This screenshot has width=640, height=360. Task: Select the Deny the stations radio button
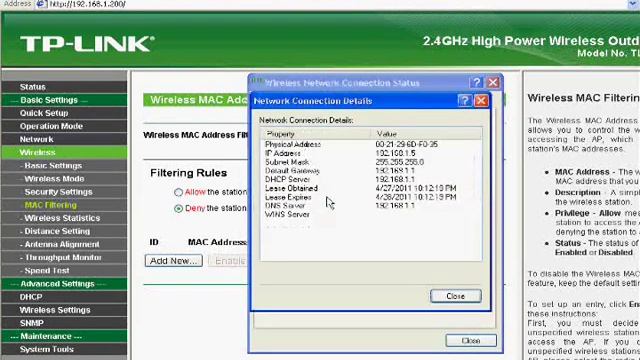(178, 209)
